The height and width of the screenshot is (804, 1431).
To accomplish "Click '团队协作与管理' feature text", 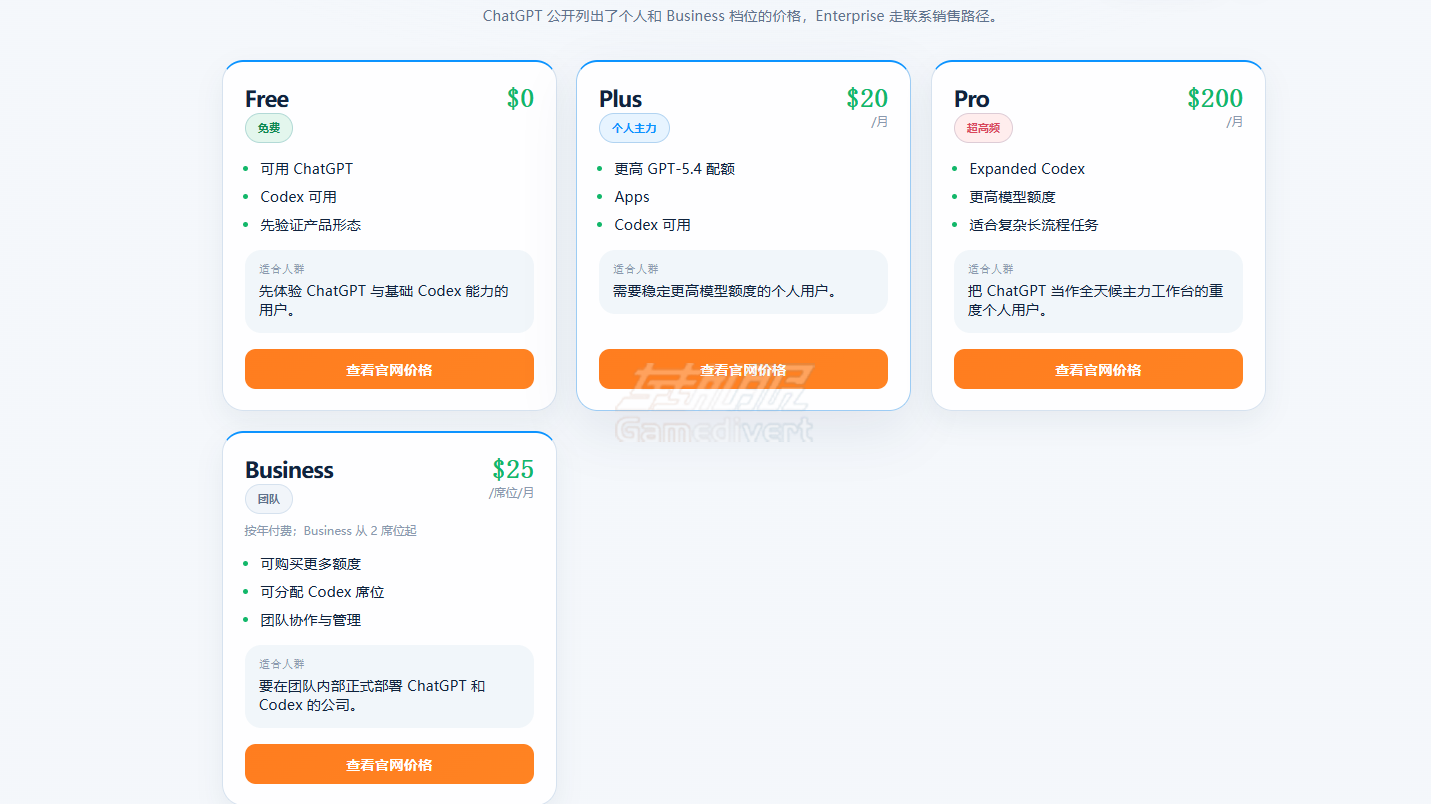I will point(311,620).
